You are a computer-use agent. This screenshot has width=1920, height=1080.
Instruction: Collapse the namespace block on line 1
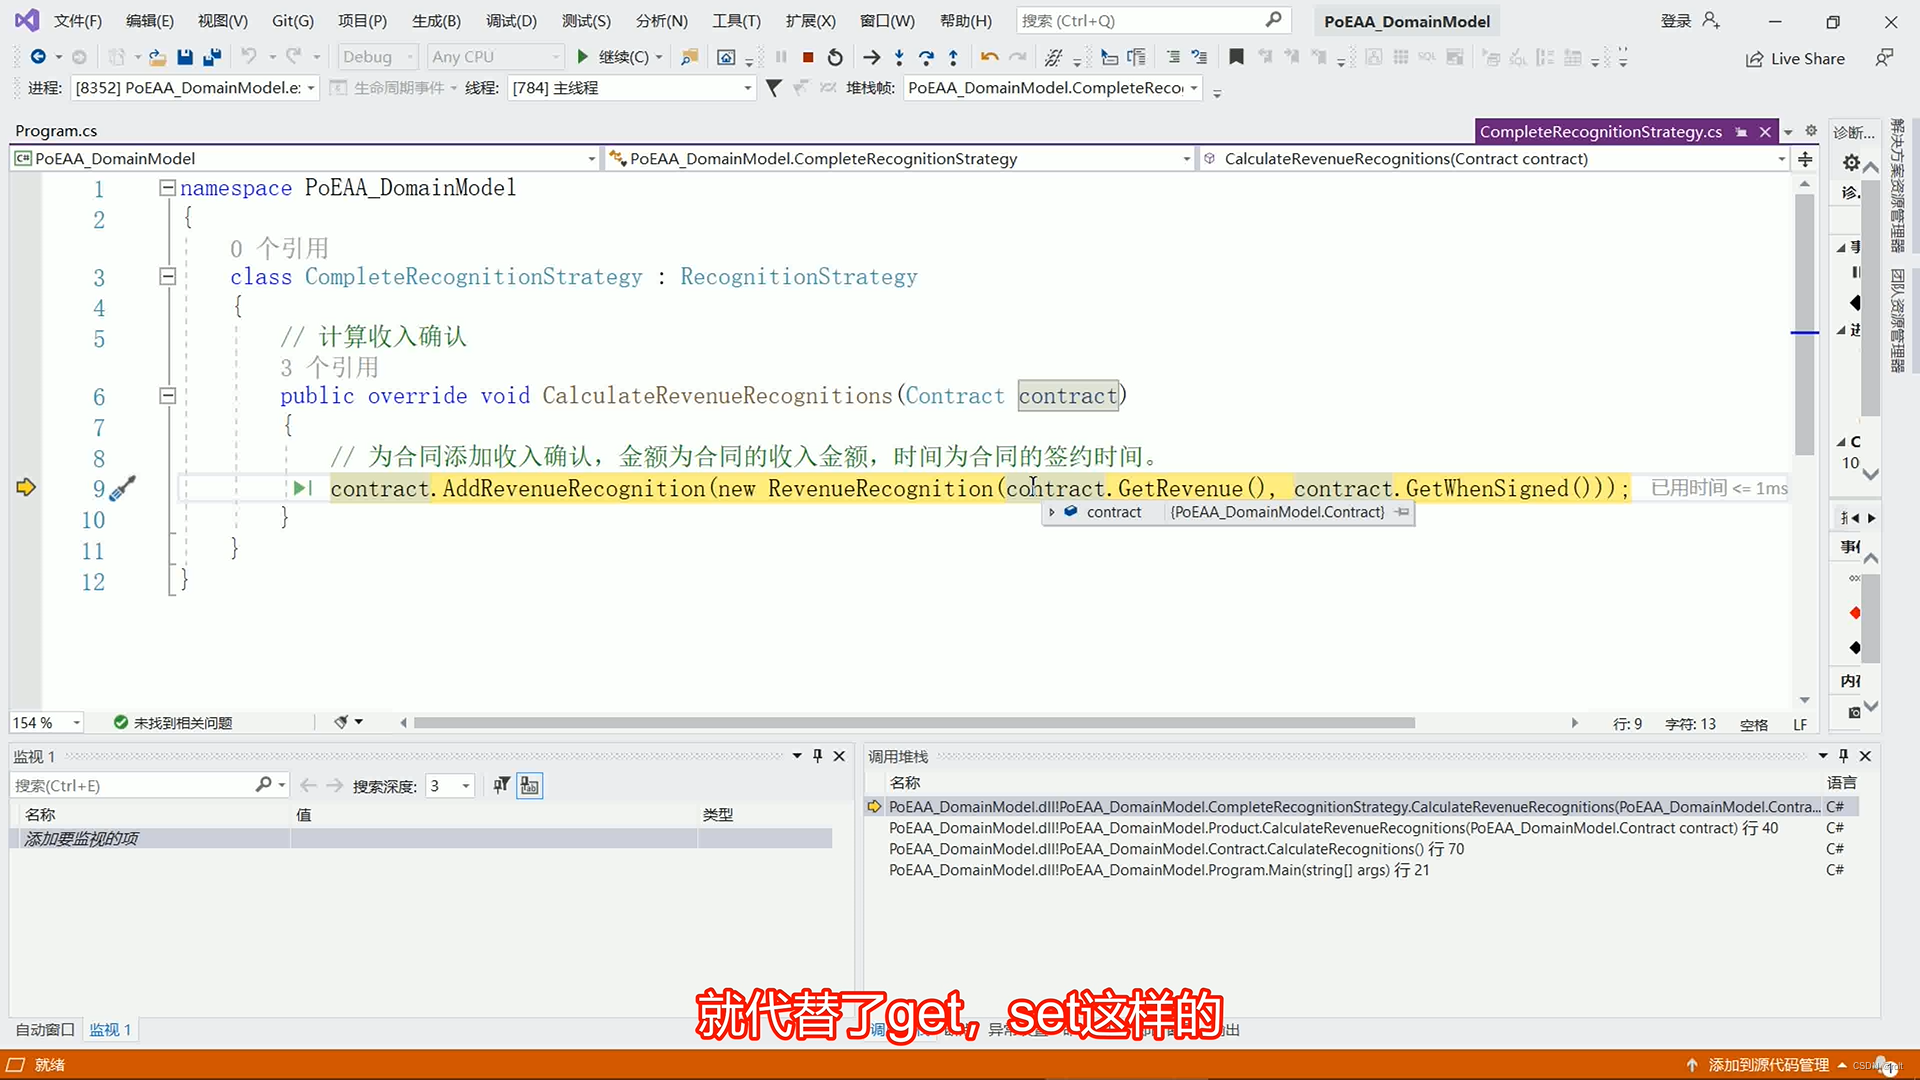tap(168, 188)
